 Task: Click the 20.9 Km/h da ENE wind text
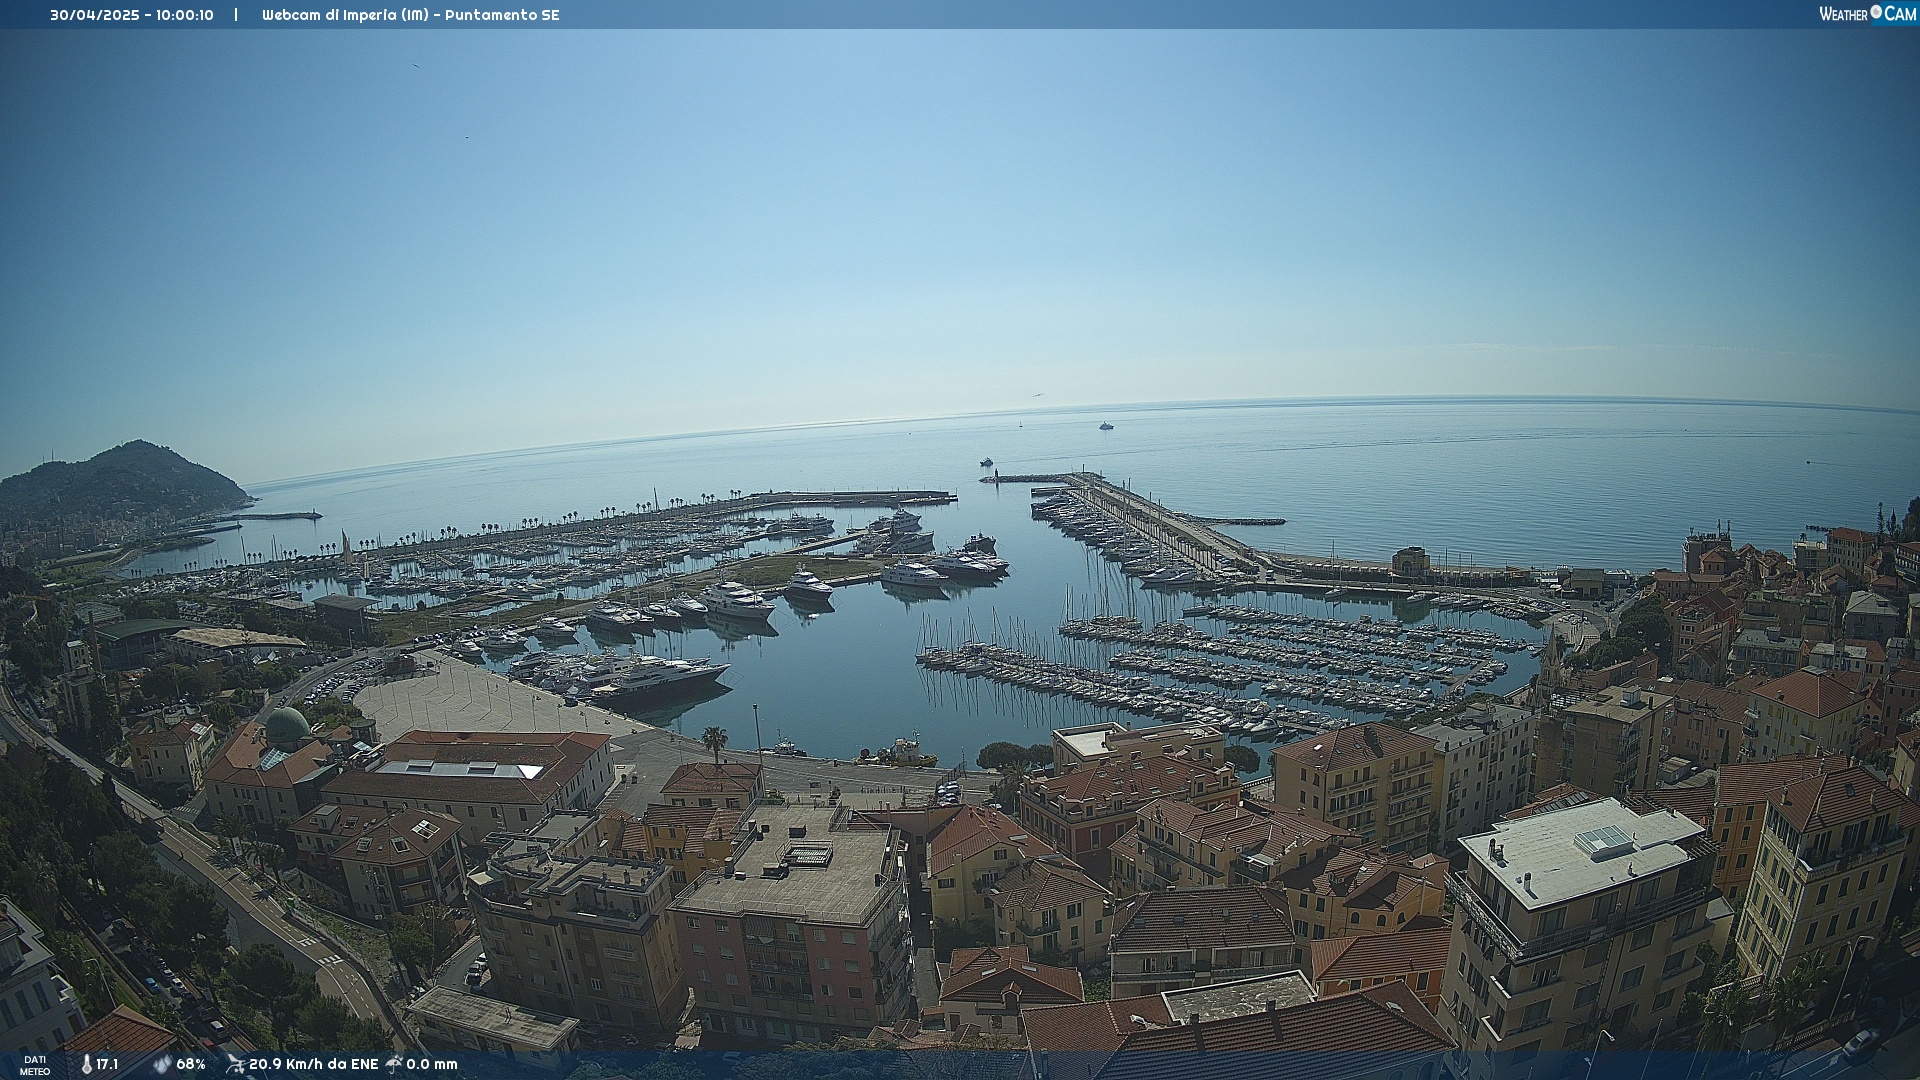coord(313,1064)
